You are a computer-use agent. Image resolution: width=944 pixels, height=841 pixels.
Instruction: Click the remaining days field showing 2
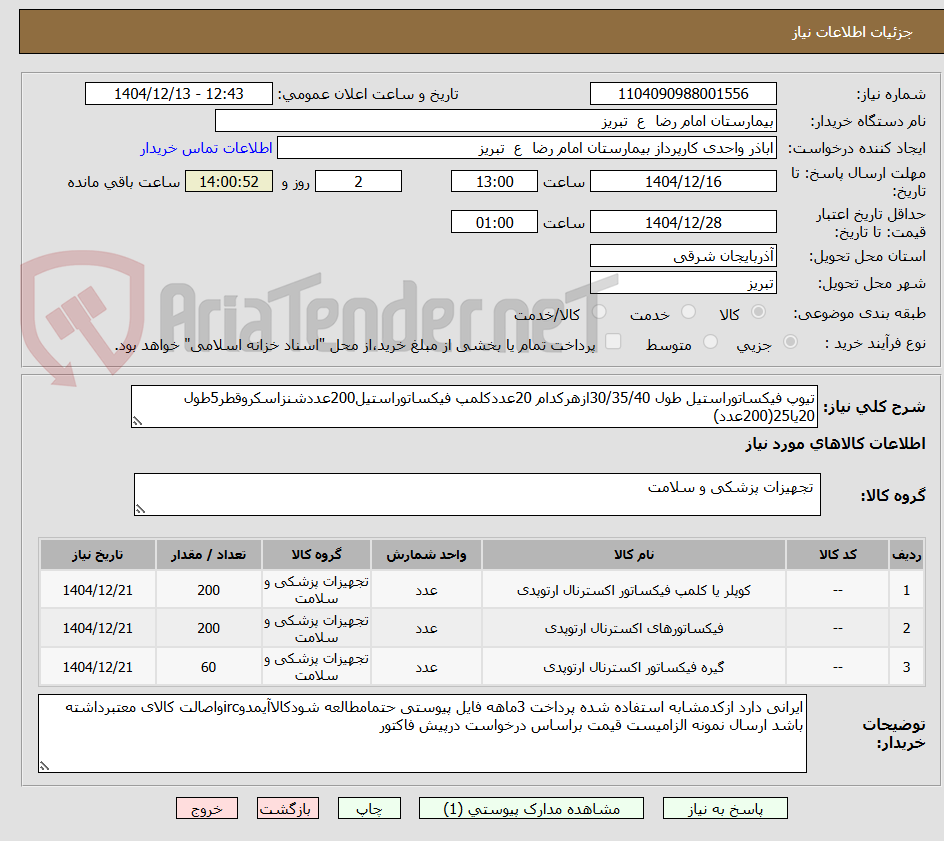[x=358, y=181]
